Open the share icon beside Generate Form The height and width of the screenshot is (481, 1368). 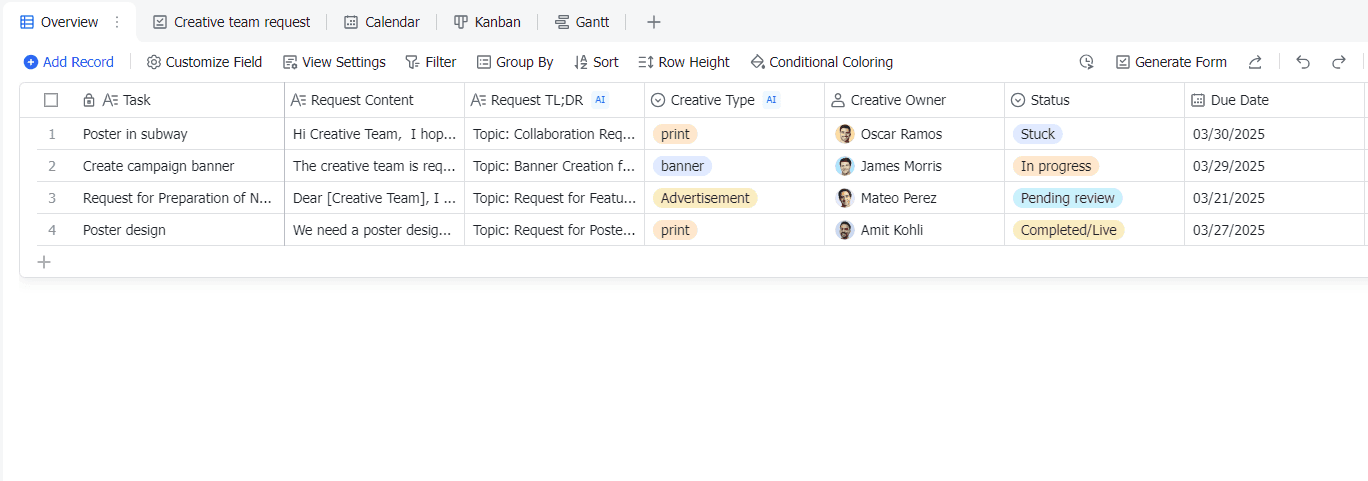1255,62
